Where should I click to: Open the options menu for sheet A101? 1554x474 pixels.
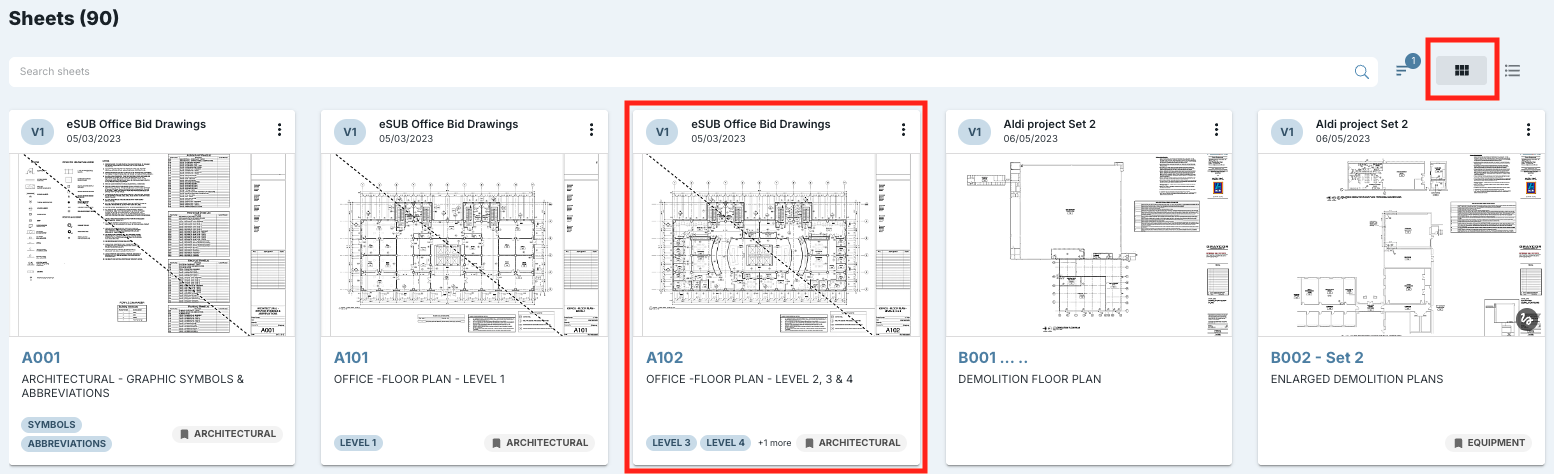pyautogui.click(x=591, y=130)
